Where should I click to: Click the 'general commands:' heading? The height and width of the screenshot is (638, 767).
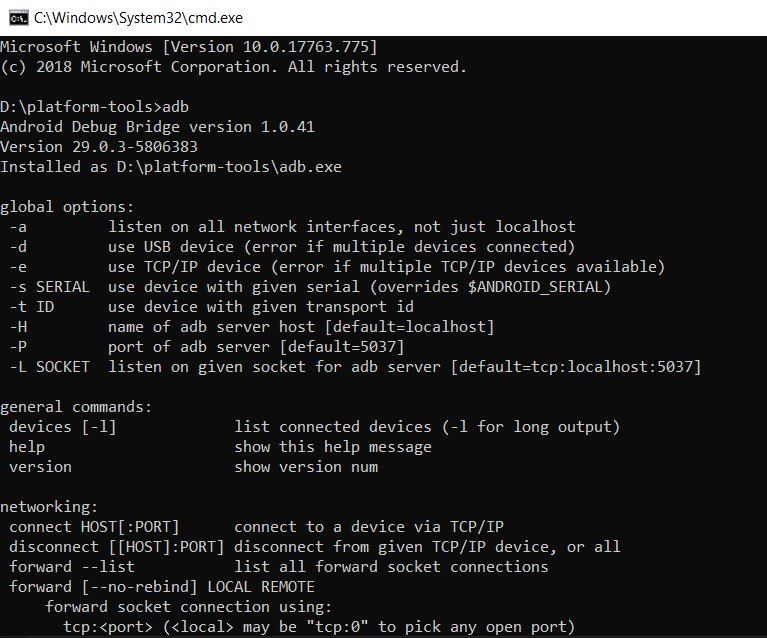click(76, 407)
